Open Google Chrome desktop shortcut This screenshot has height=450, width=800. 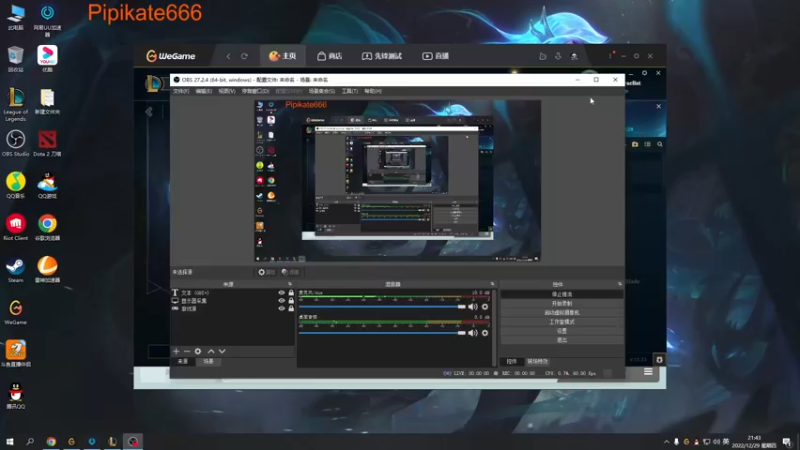click(x=47, y=228)
